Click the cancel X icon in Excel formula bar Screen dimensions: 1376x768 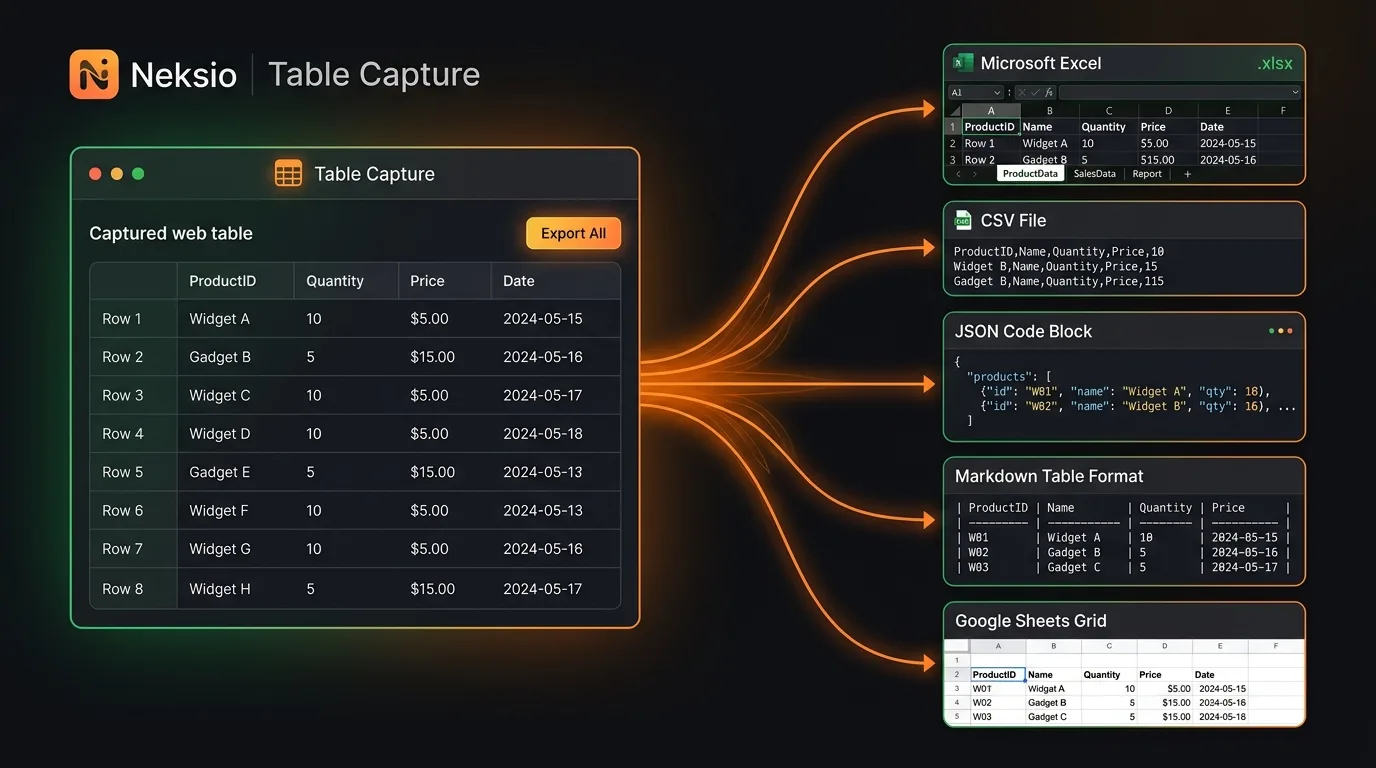(x=1022, y=92)
